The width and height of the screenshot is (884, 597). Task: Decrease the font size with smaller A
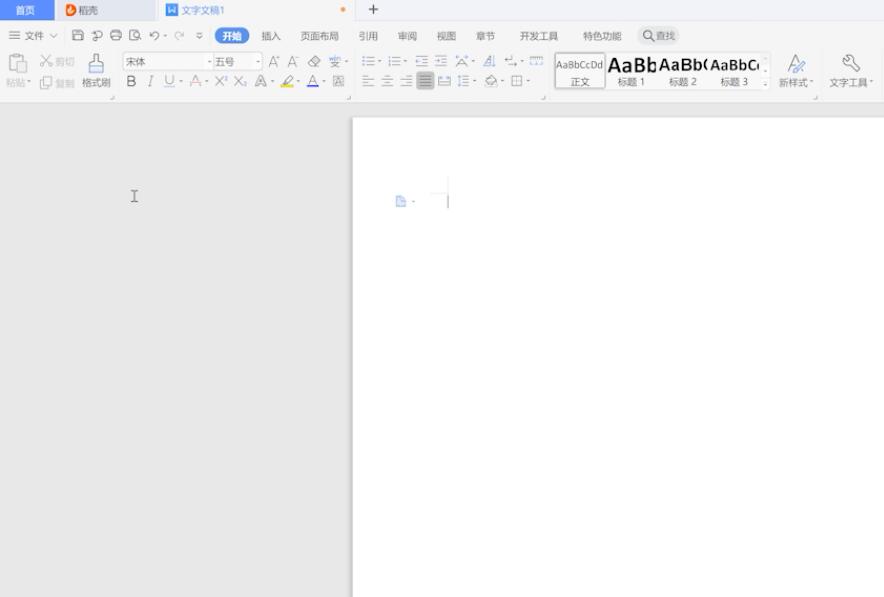pos(293,61)
